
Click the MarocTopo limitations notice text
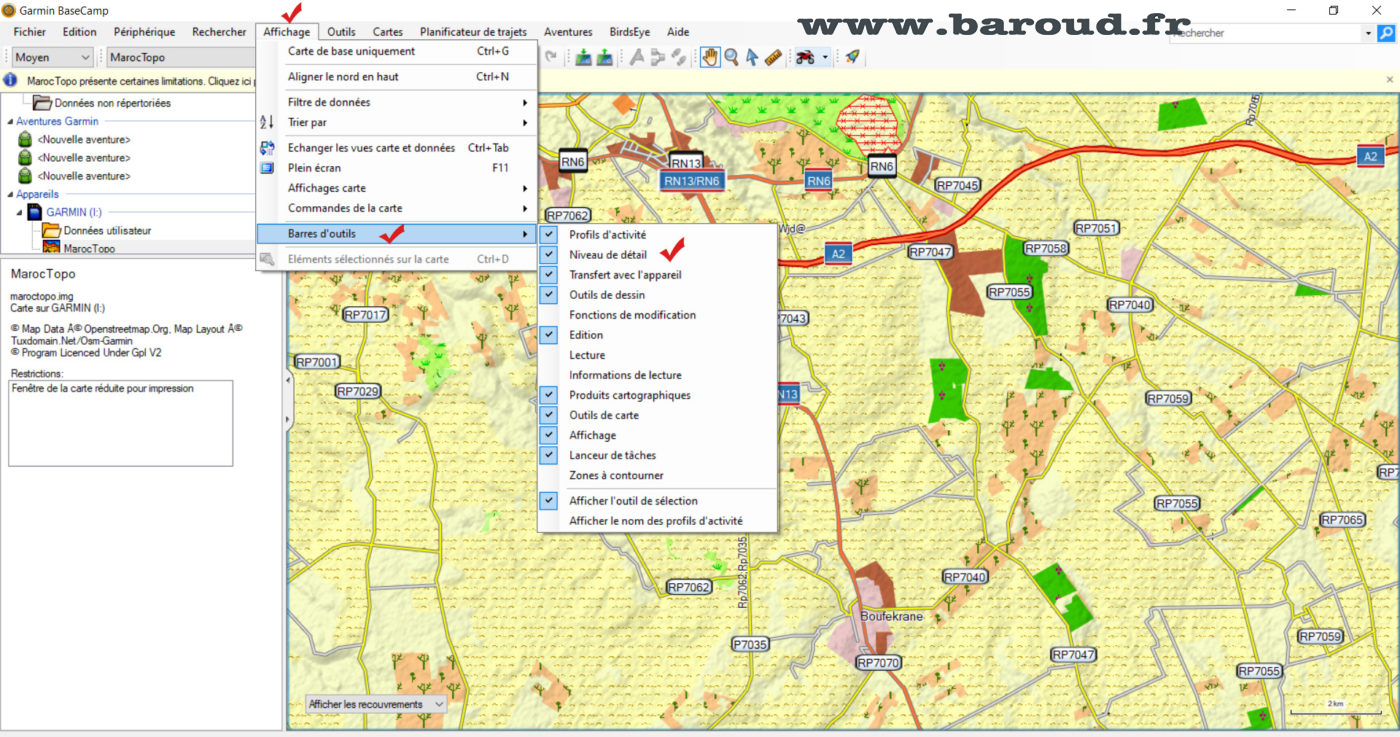click(140, 80)
